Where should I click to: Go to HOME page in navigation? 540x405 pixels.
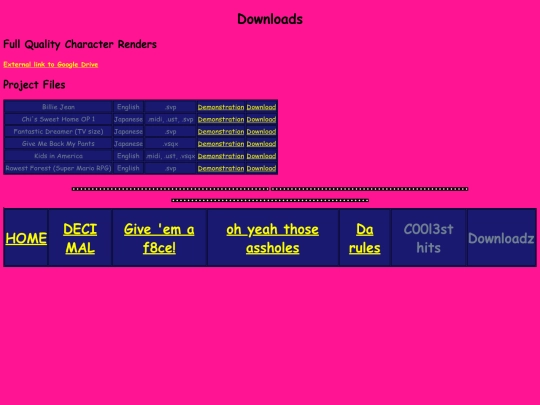[26, 238]
